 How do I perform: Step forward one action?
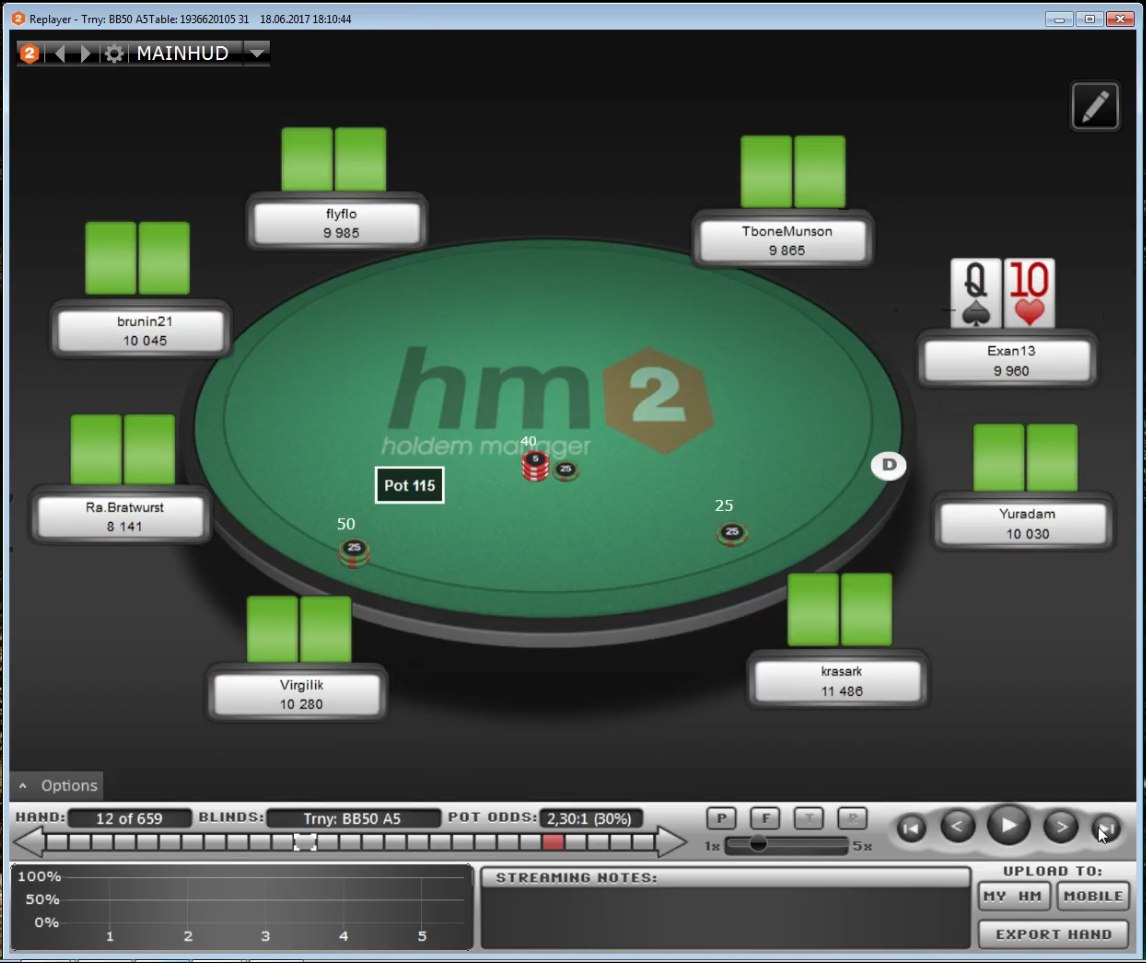point(1060,826)
